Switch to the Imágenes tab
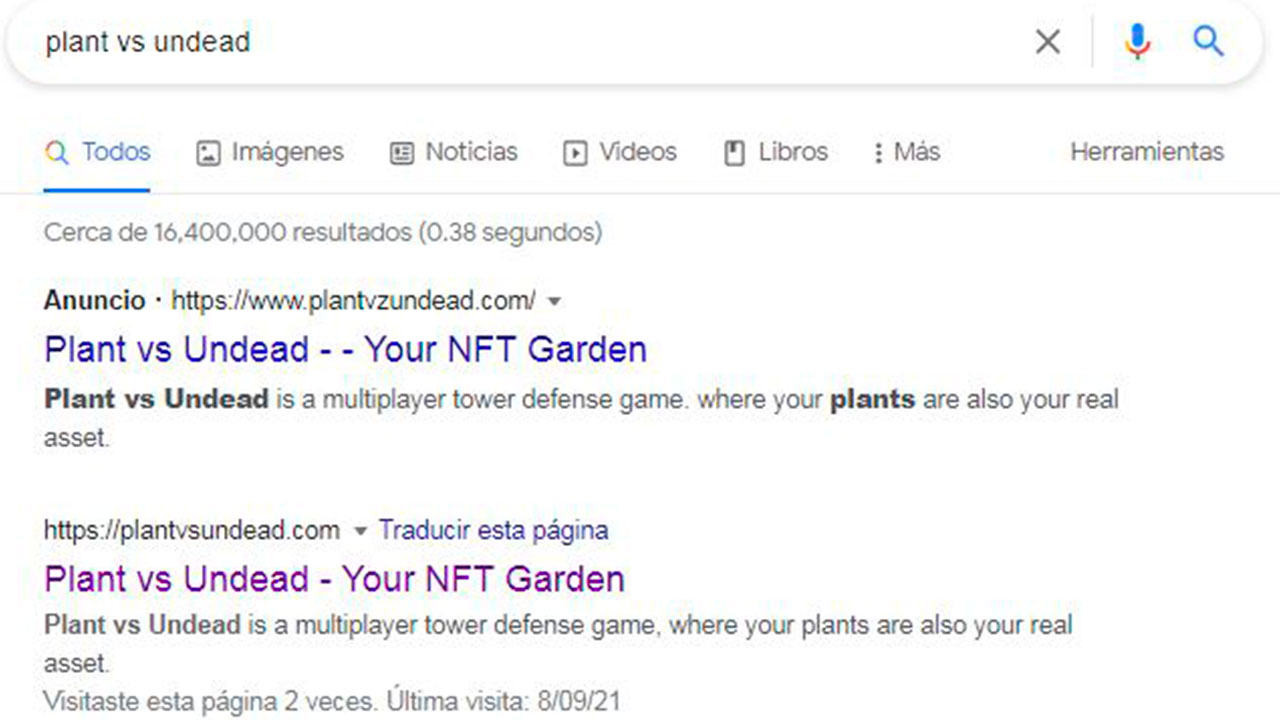 (x=270, y=153)
